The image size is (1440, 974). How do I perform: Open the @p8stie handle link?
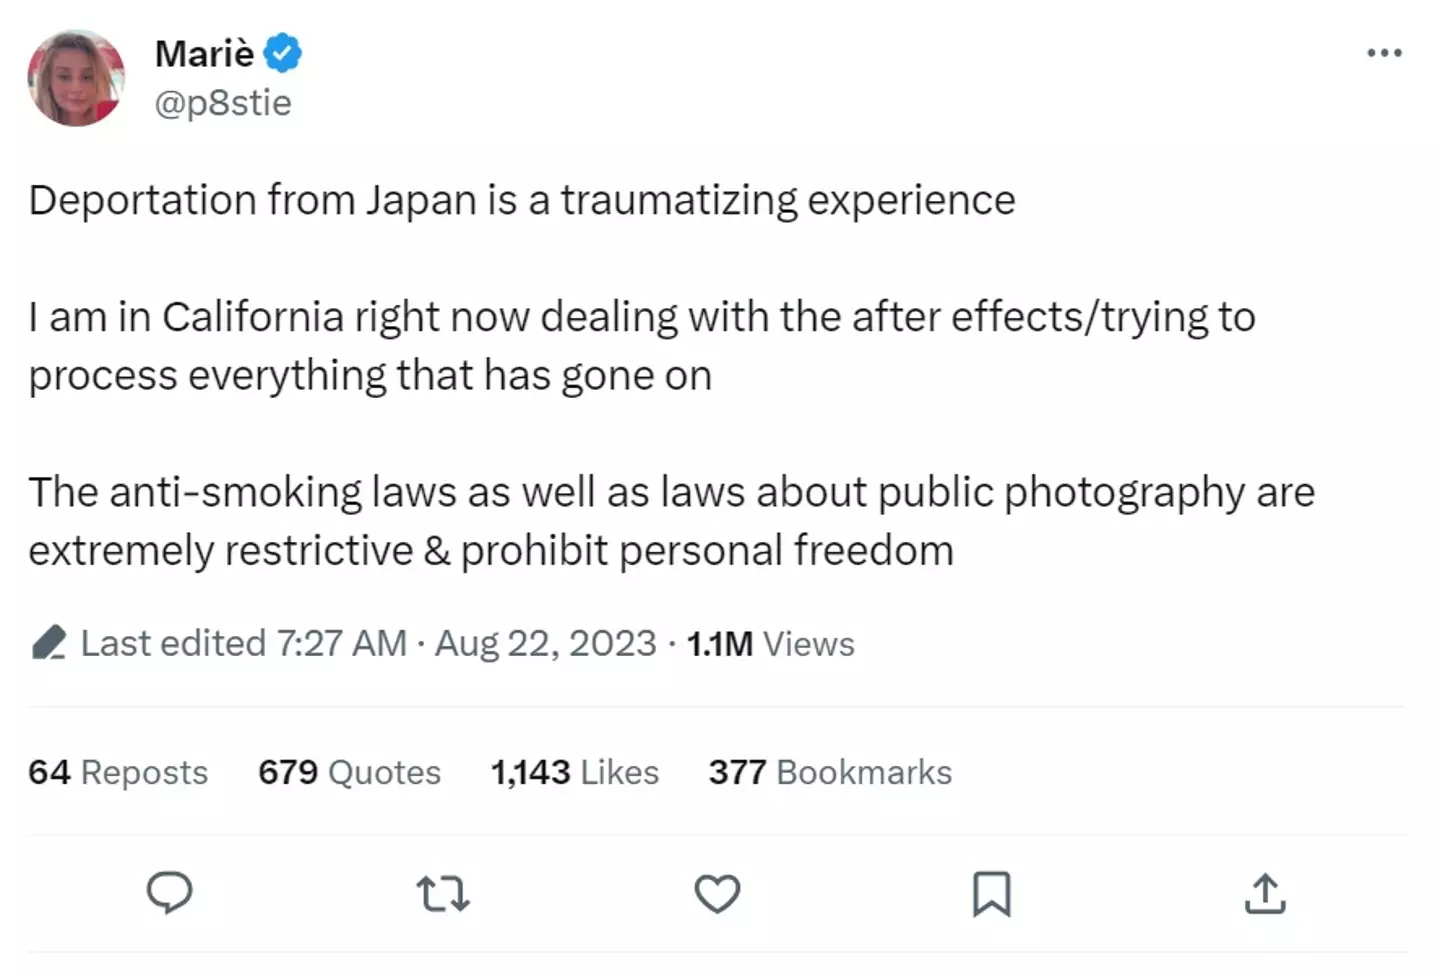coord(222,102)
